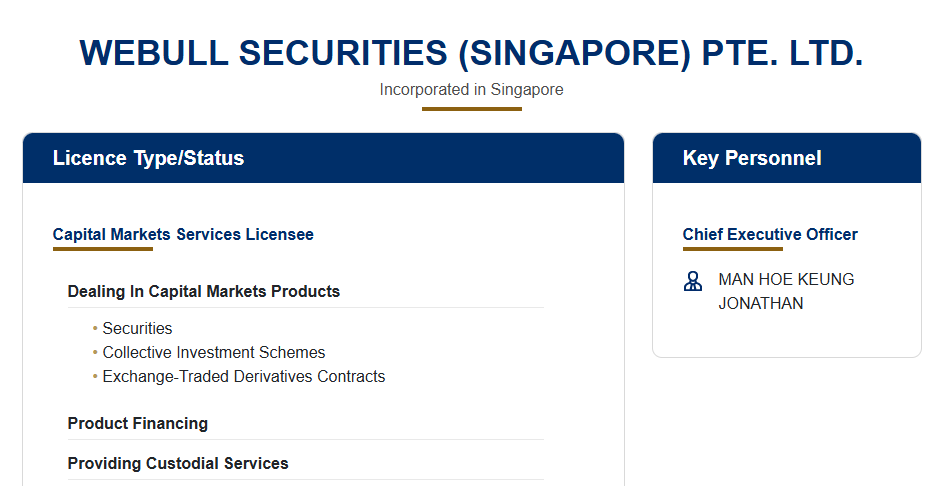Viewport: 949px width, 486px height.
Task: Expand the Product Financing section
Action: pyautogui.click(x=138, y=424)
